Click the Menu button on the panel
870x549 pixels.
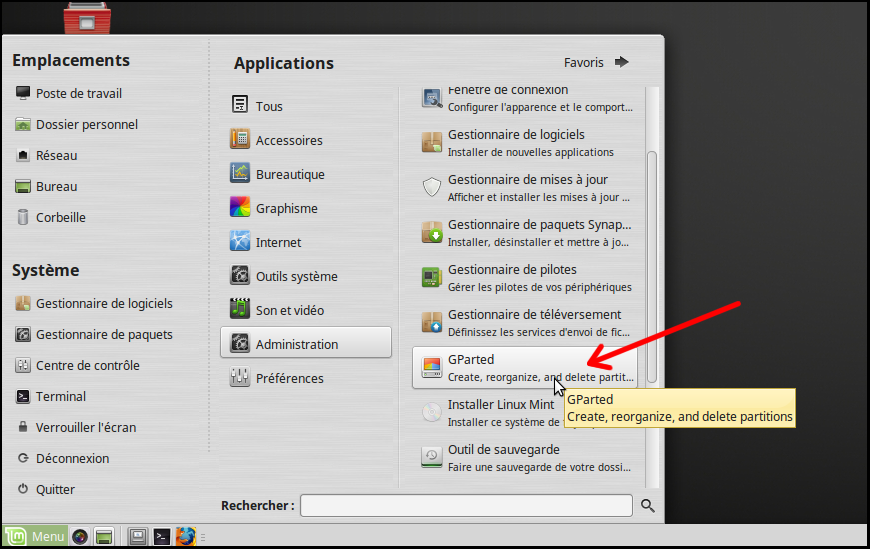click(35, 537)
